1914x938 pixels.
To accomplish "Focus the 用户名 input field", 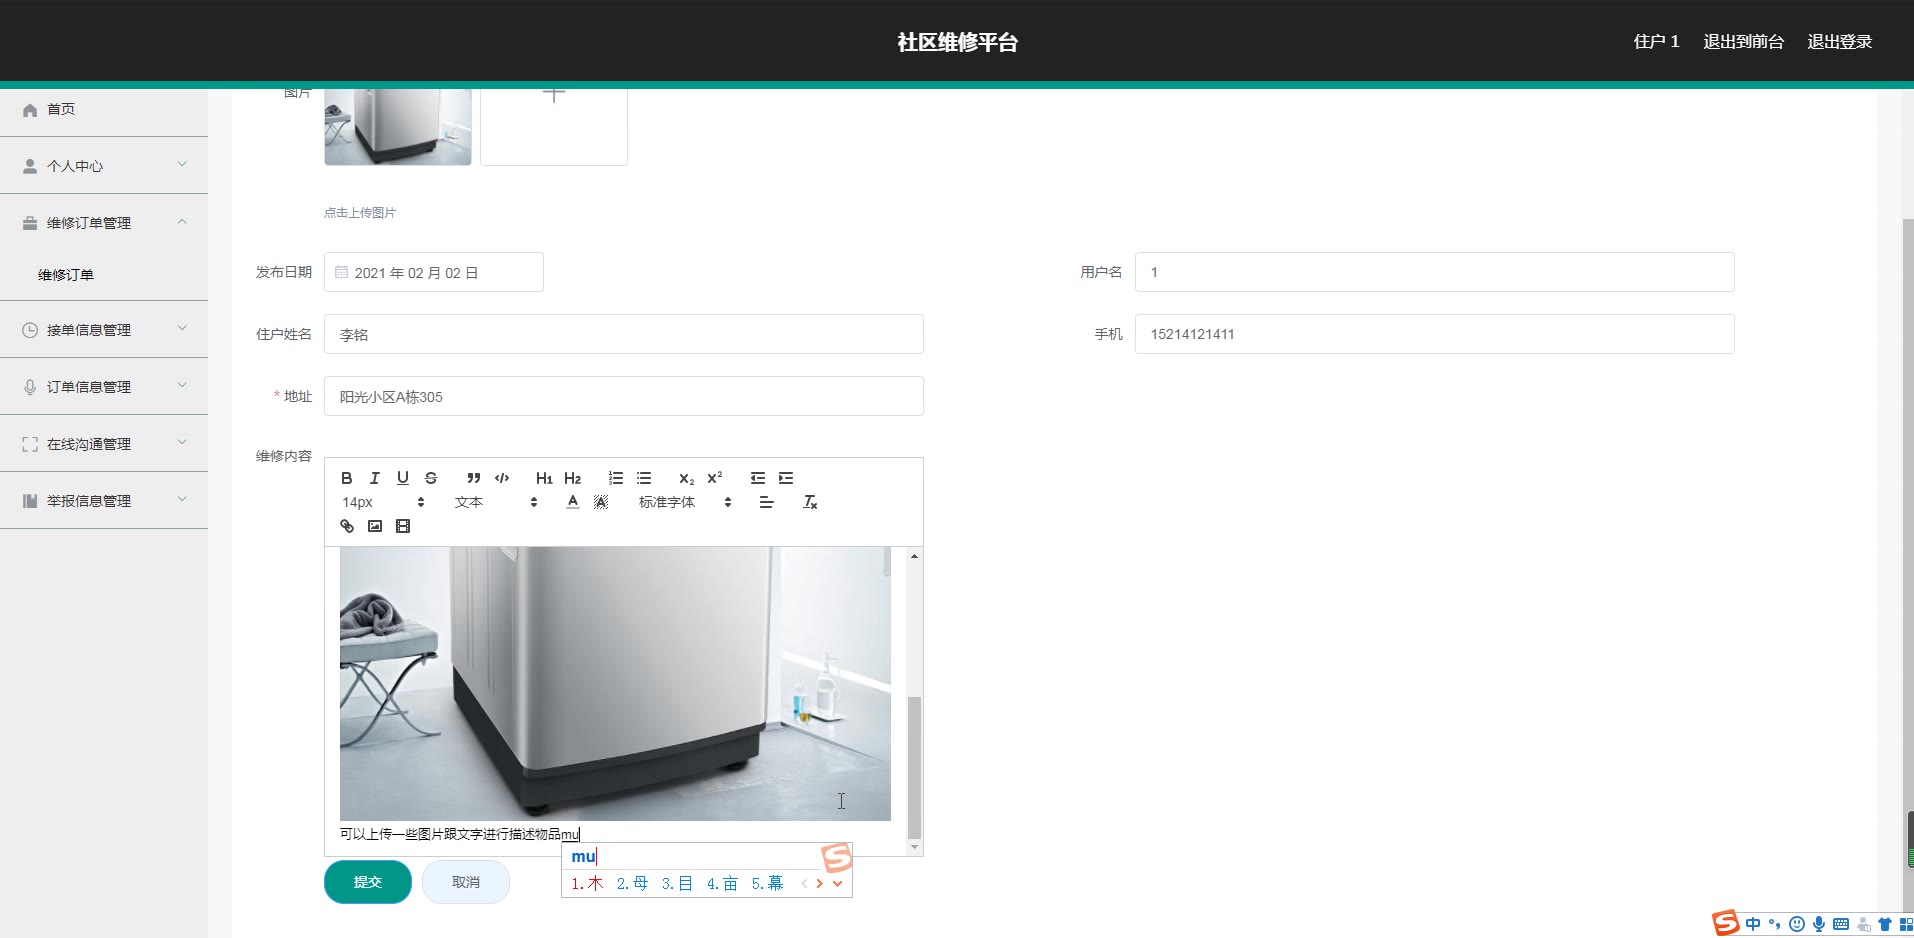I will point(1434,272).
